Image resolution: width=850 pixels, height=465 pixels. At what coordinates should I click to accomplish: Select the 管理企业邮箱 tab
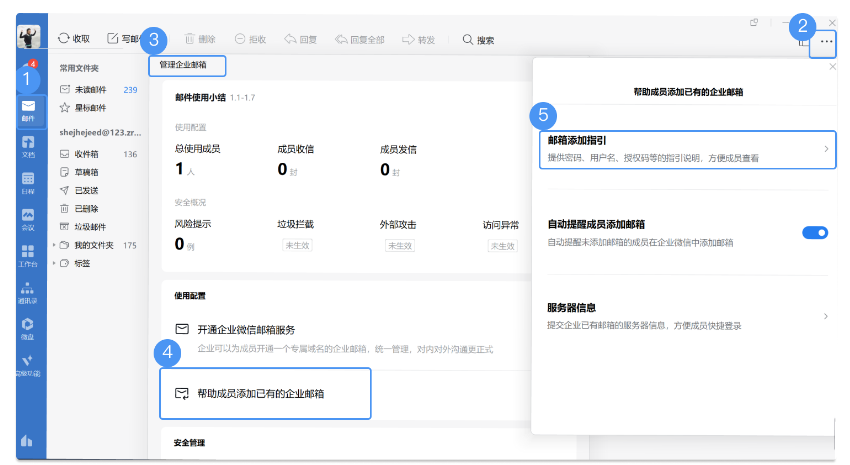point(185,65)
